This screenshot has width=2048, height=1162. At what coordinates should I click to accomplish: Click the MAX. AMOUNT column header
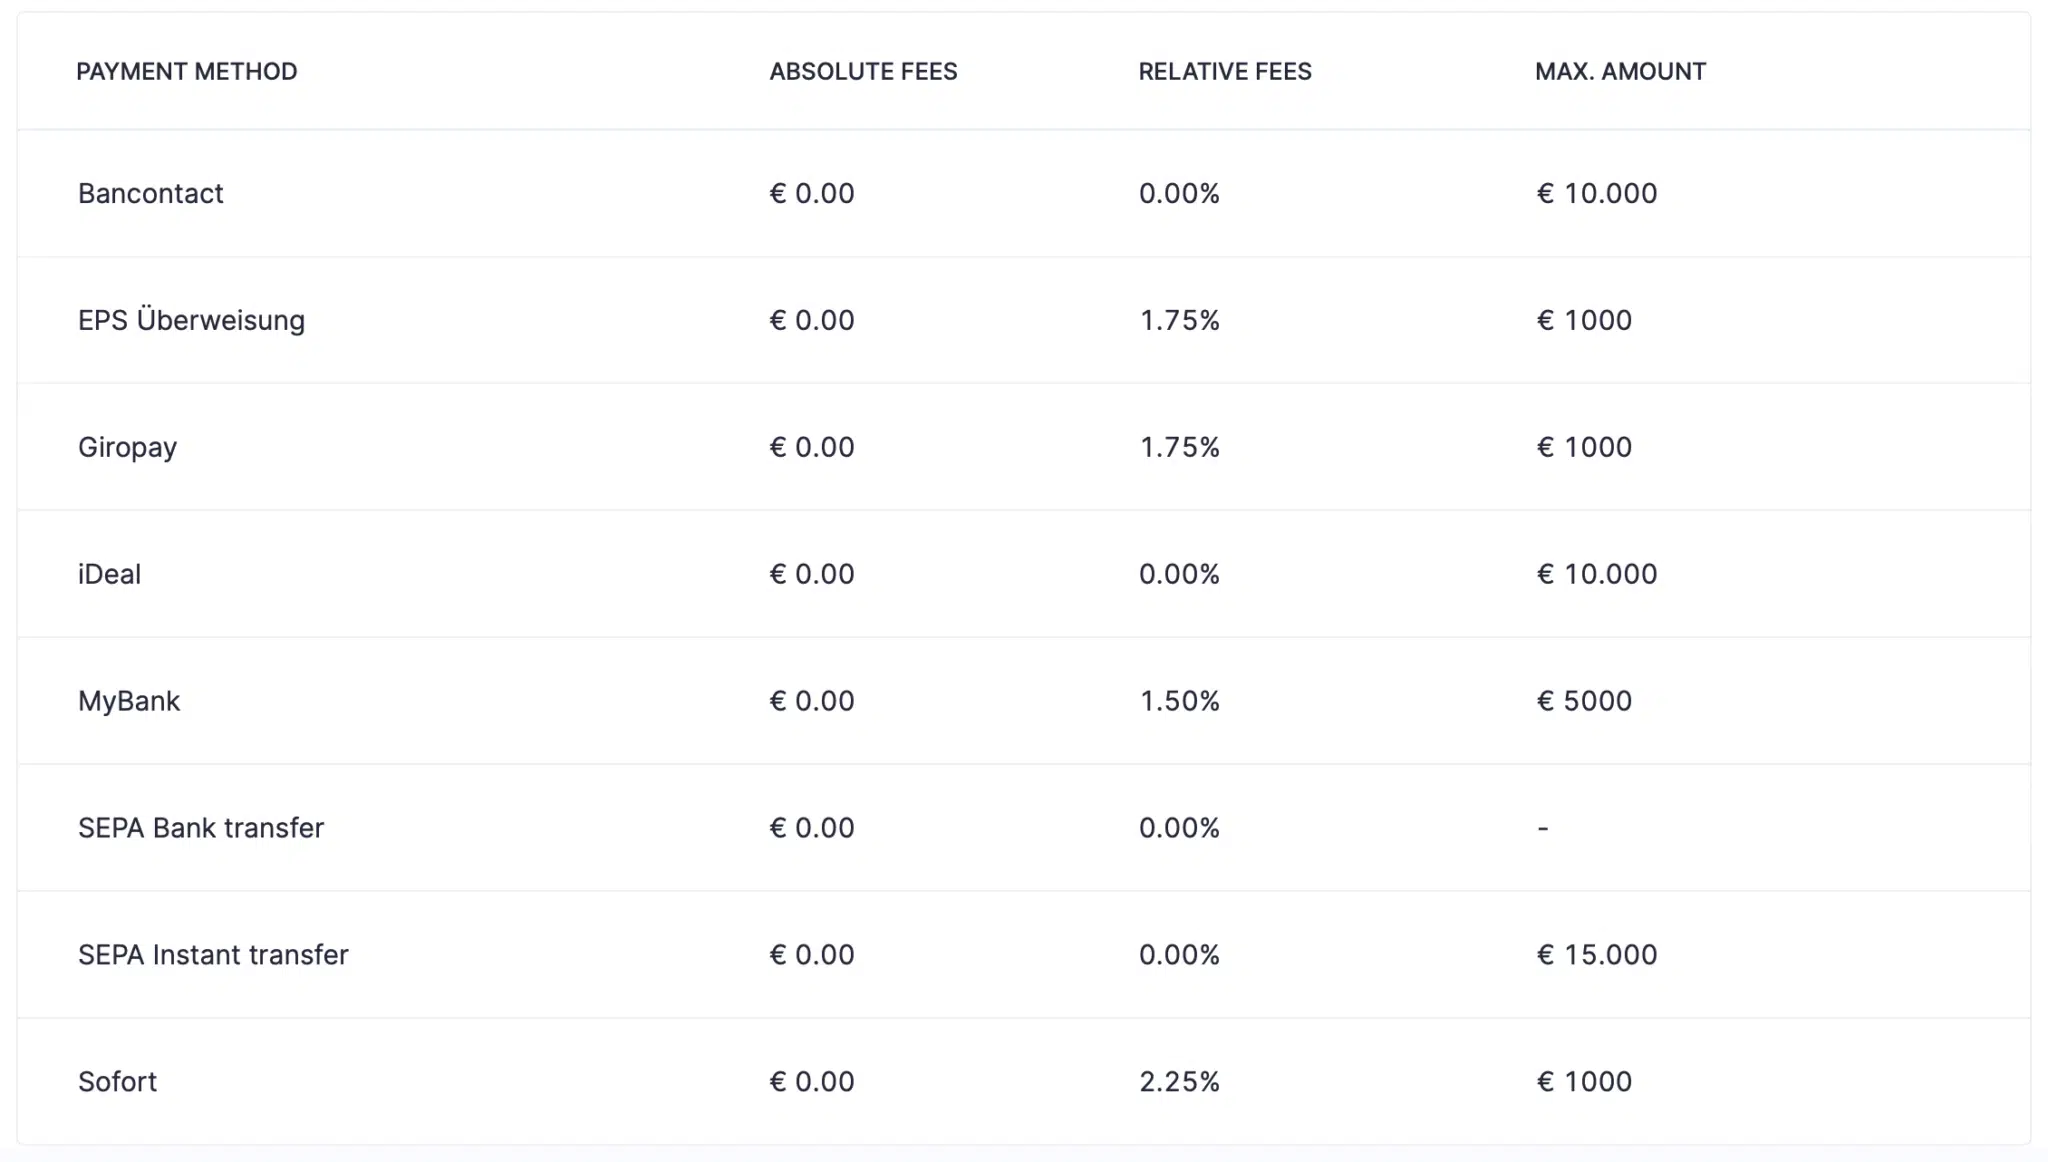[x=1620, y=72]
